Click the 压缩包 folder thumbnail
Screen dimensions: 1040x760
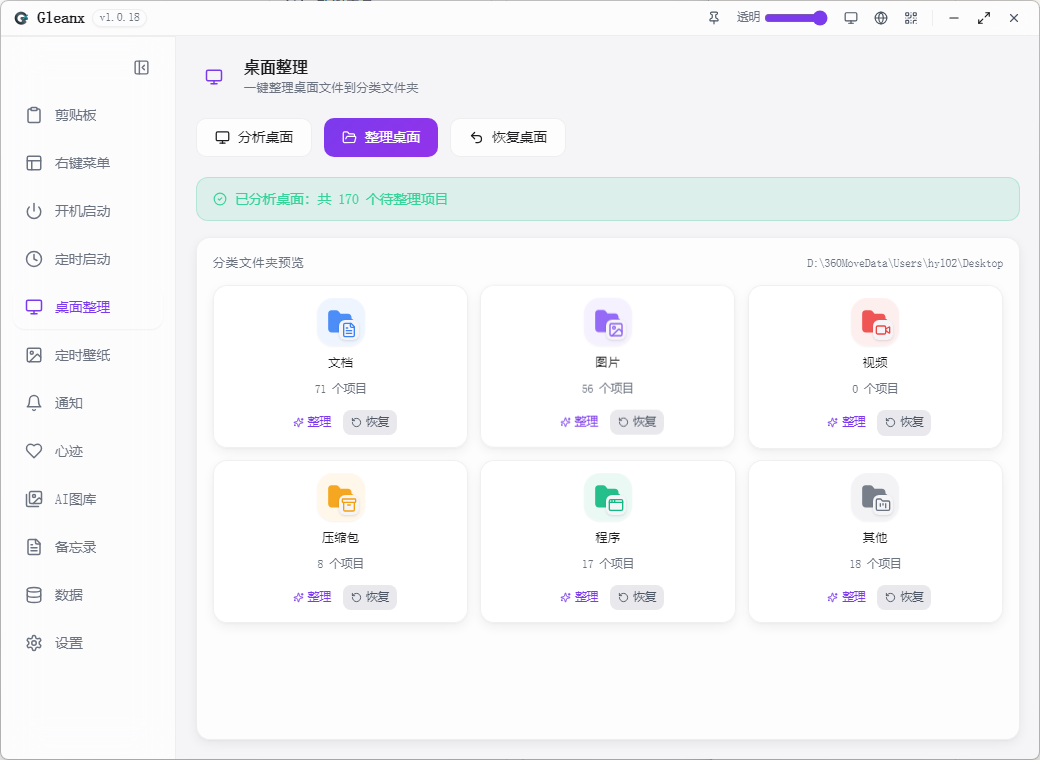(341, 497)
